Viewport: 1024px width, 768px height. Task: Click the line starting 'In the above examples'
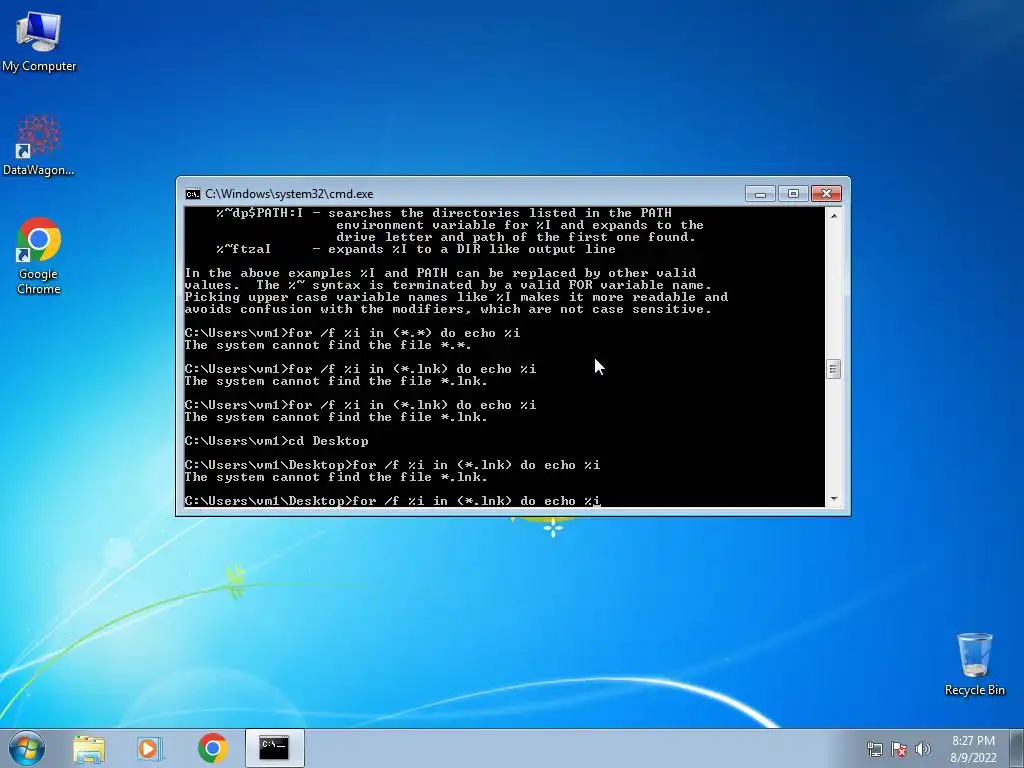click(440, 273)
